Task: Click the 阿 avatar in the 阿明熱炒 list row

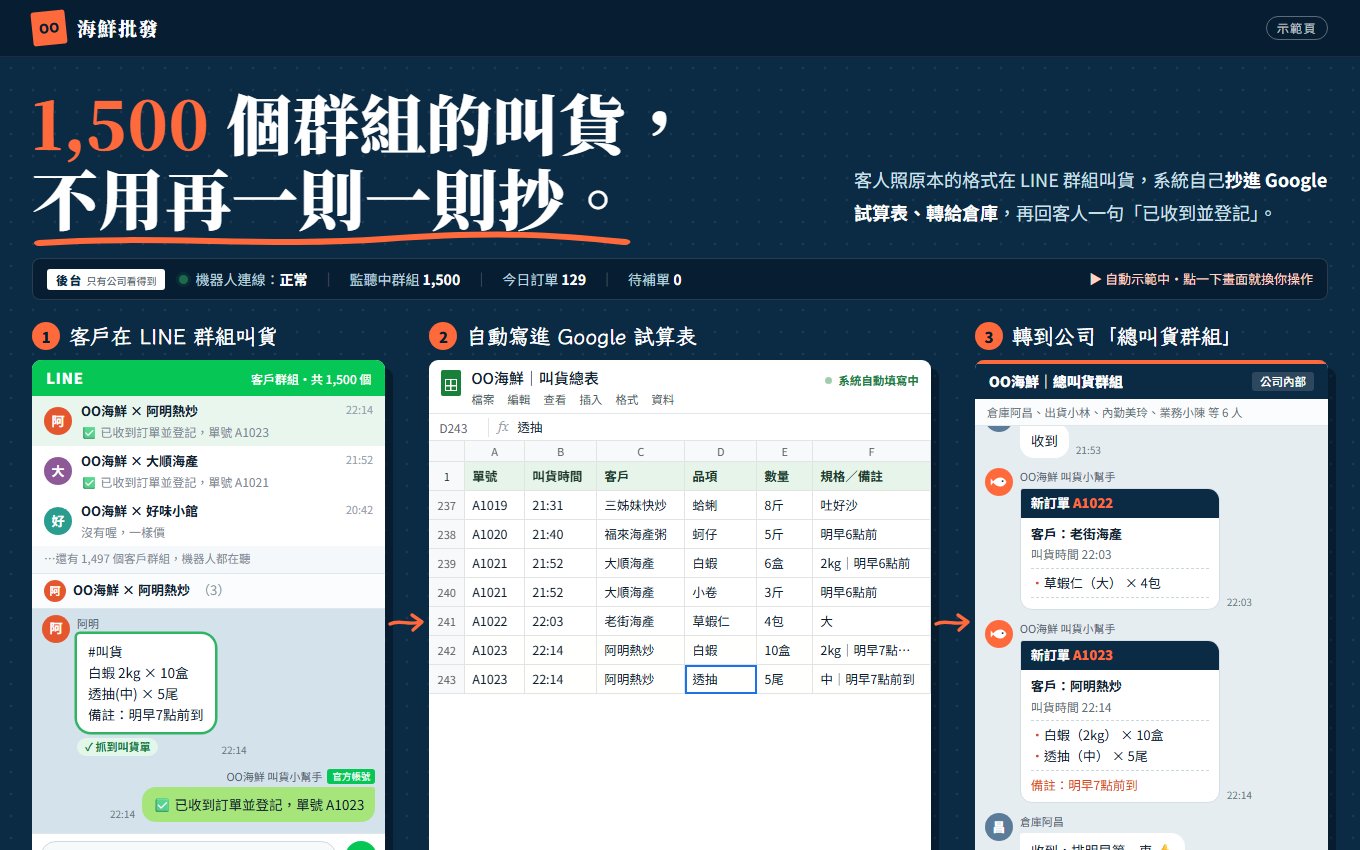Action: click(x=58, y=422)
